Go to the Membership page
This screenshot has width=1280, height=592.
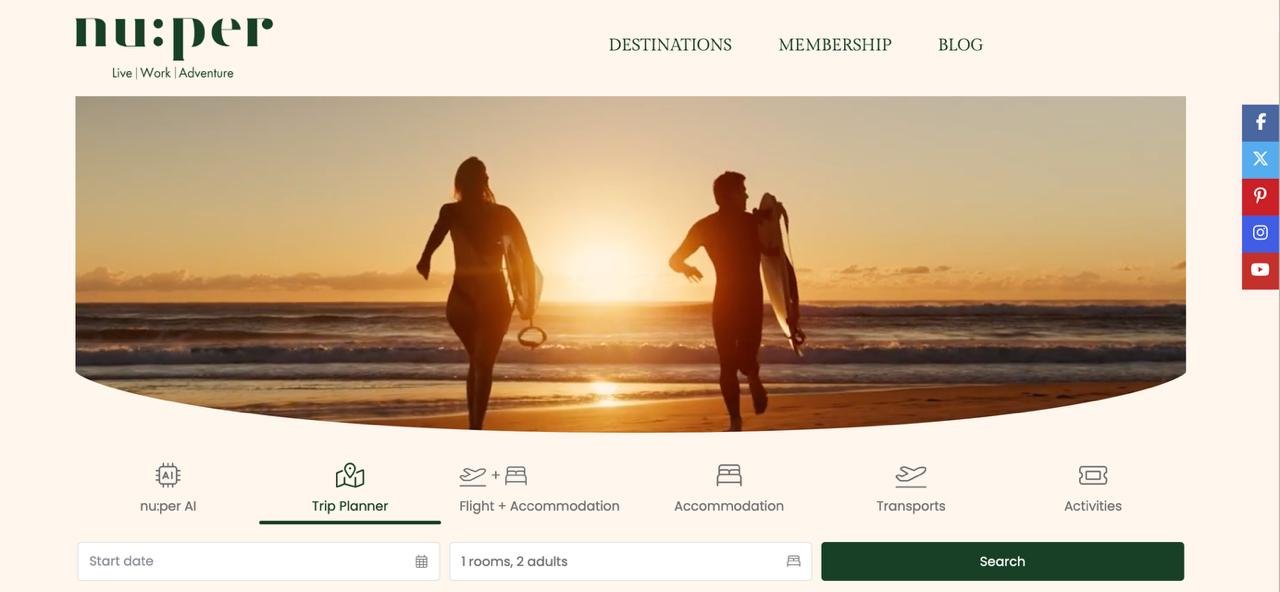click(835, 45)
